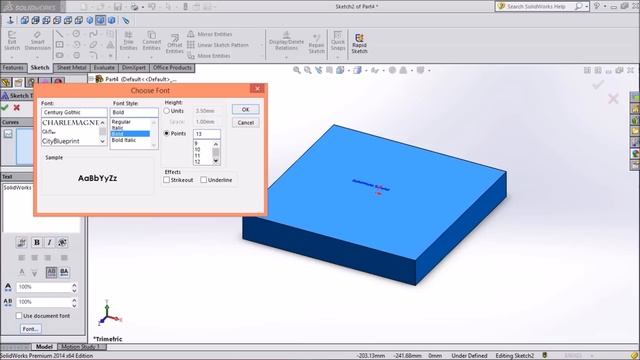The width and height of the screenshot is (640, 360).
Task: Click the Repair Sketch icon
Action: coord(316,44)
